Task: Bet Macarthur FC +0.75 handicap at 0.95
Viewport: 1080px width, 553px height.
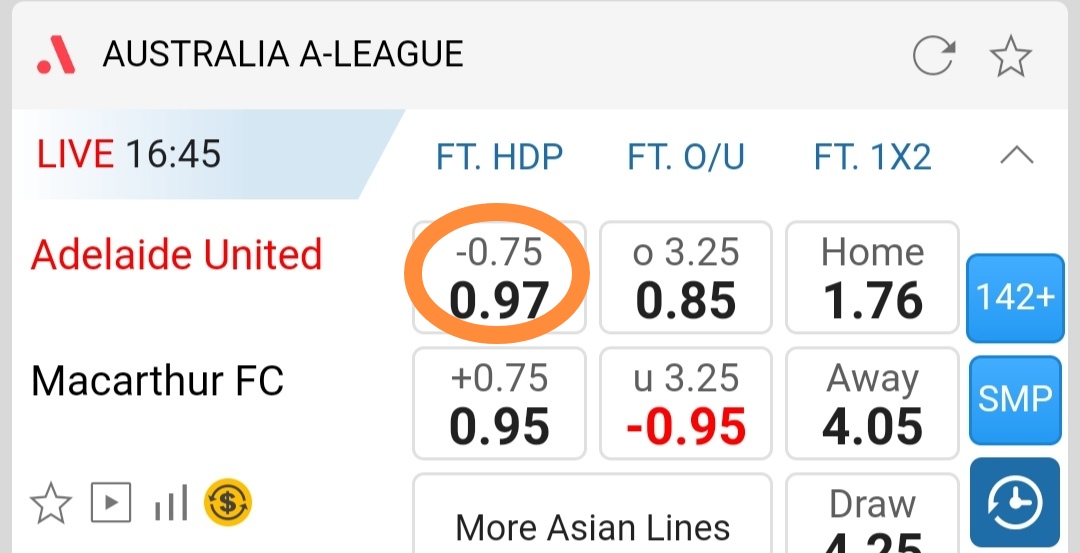Action: [499, 403]
